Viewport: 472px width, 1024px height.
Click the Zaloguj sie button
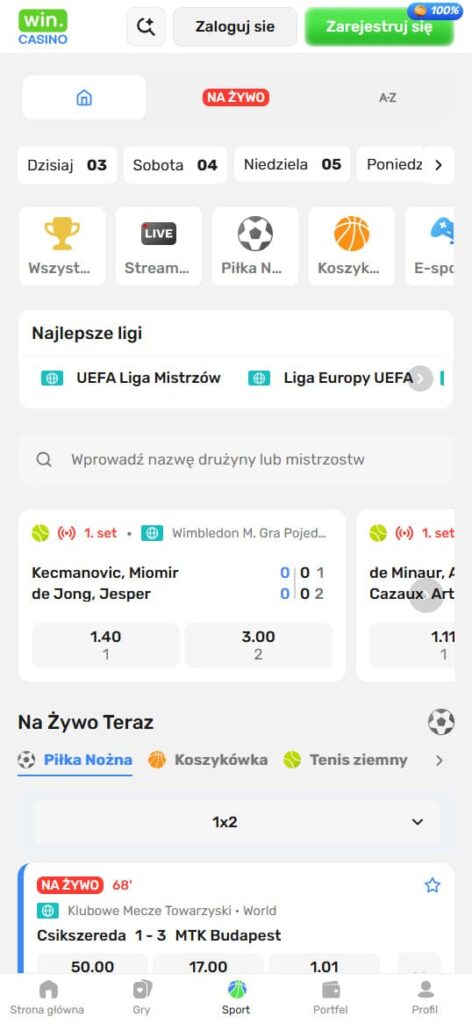(x=235, y=27)
